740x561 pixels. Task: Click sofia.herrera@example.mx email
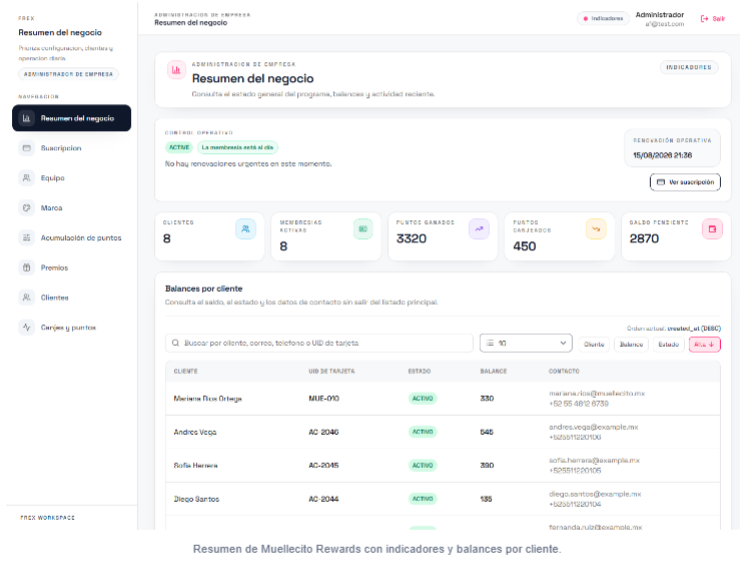(594, 461)
